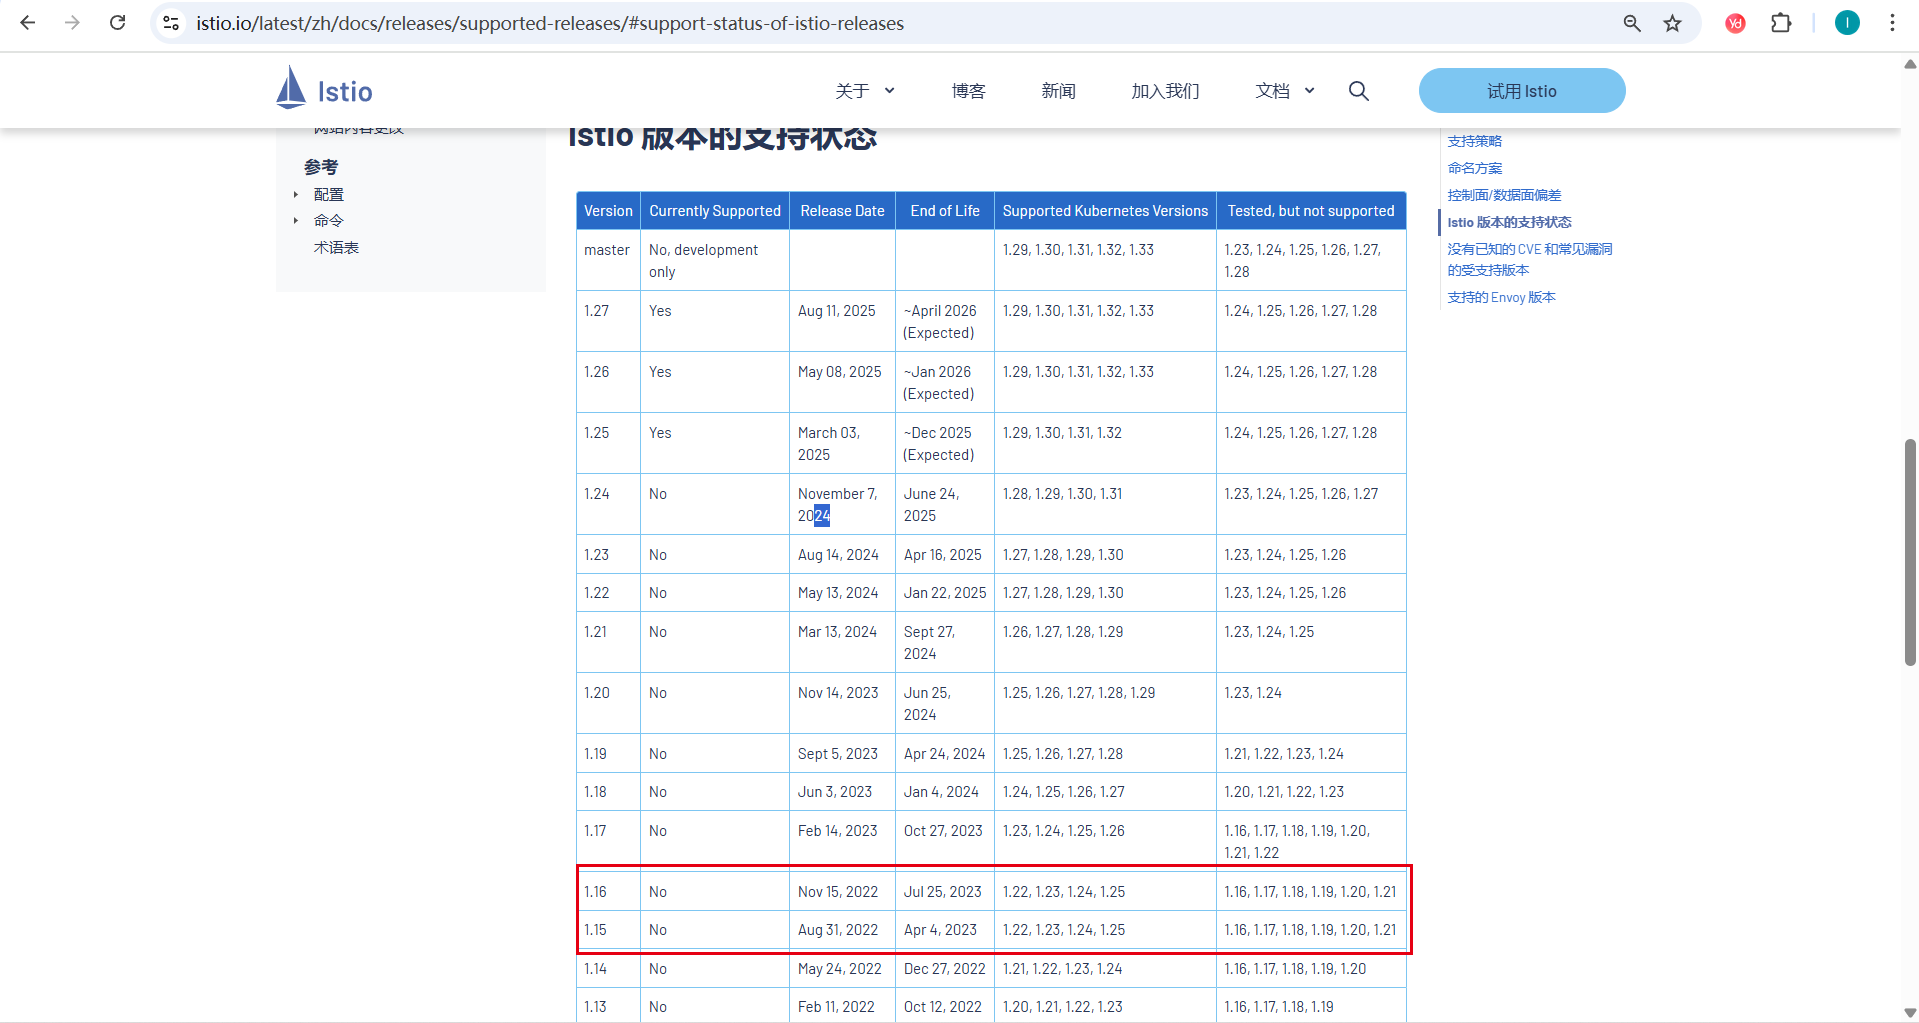
Task: Click the zoom magnifier in address bar
Action: pyautogui.click(x=1632, y=23)
